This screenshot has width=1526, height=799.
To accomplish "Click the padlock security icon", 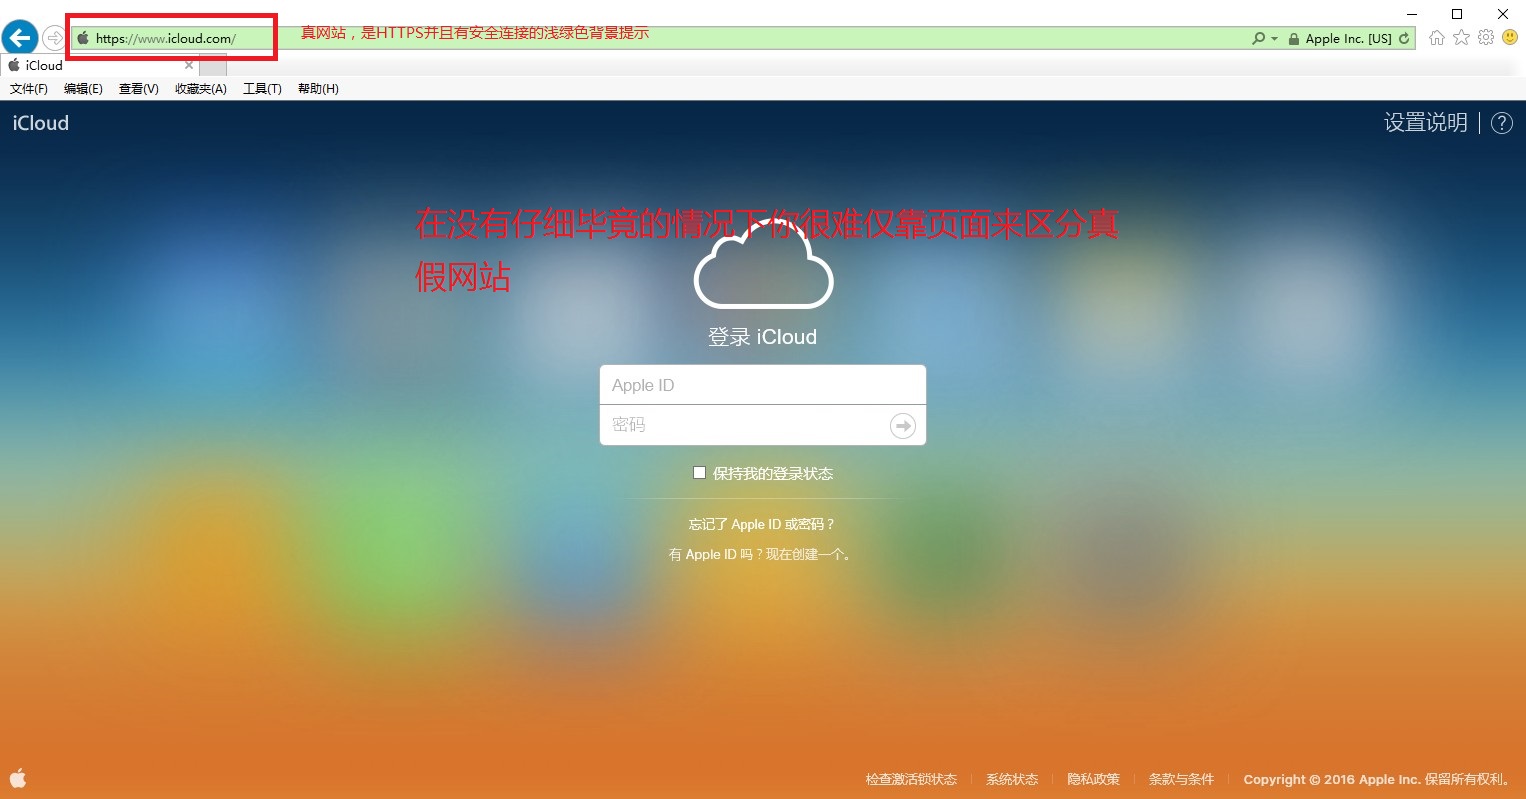I will point(1293,39).
